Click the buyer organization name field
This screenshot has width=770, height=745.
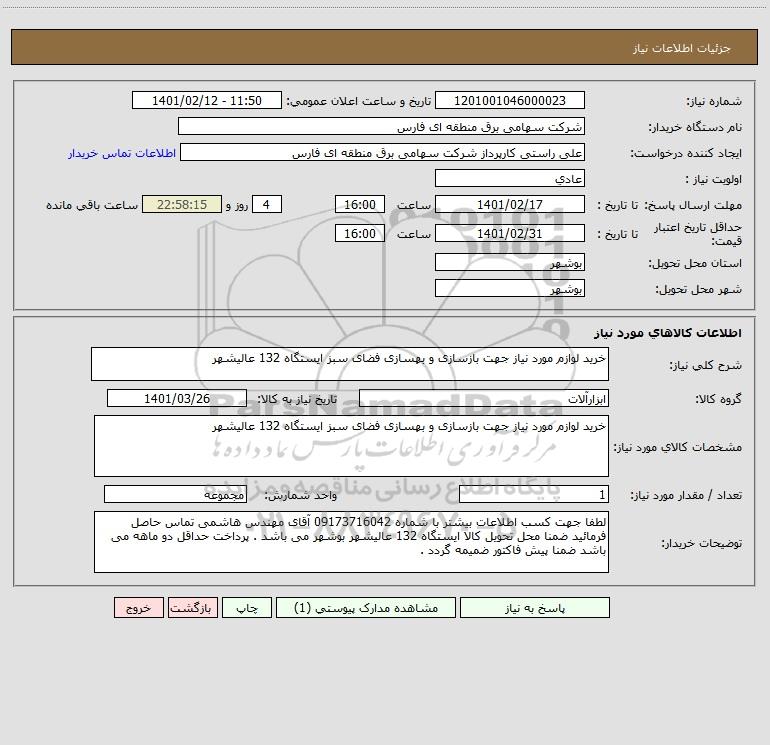coord(381,126)
